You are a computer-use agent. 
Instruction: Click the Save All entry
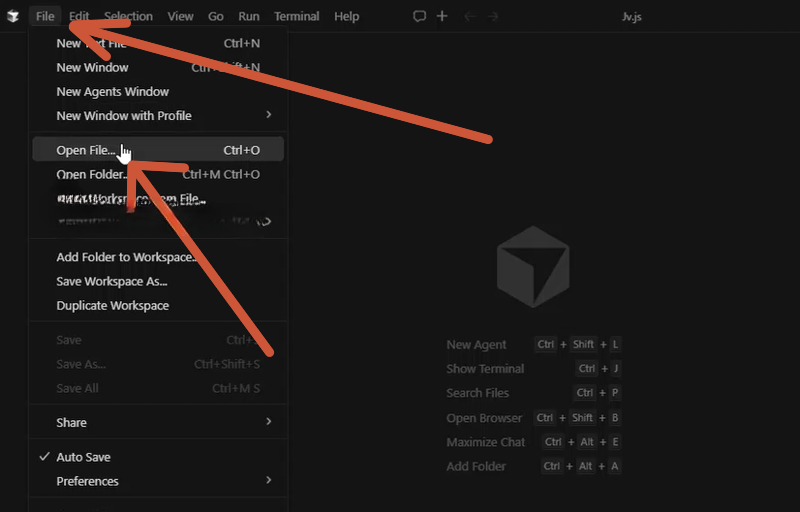click(158, 389)
